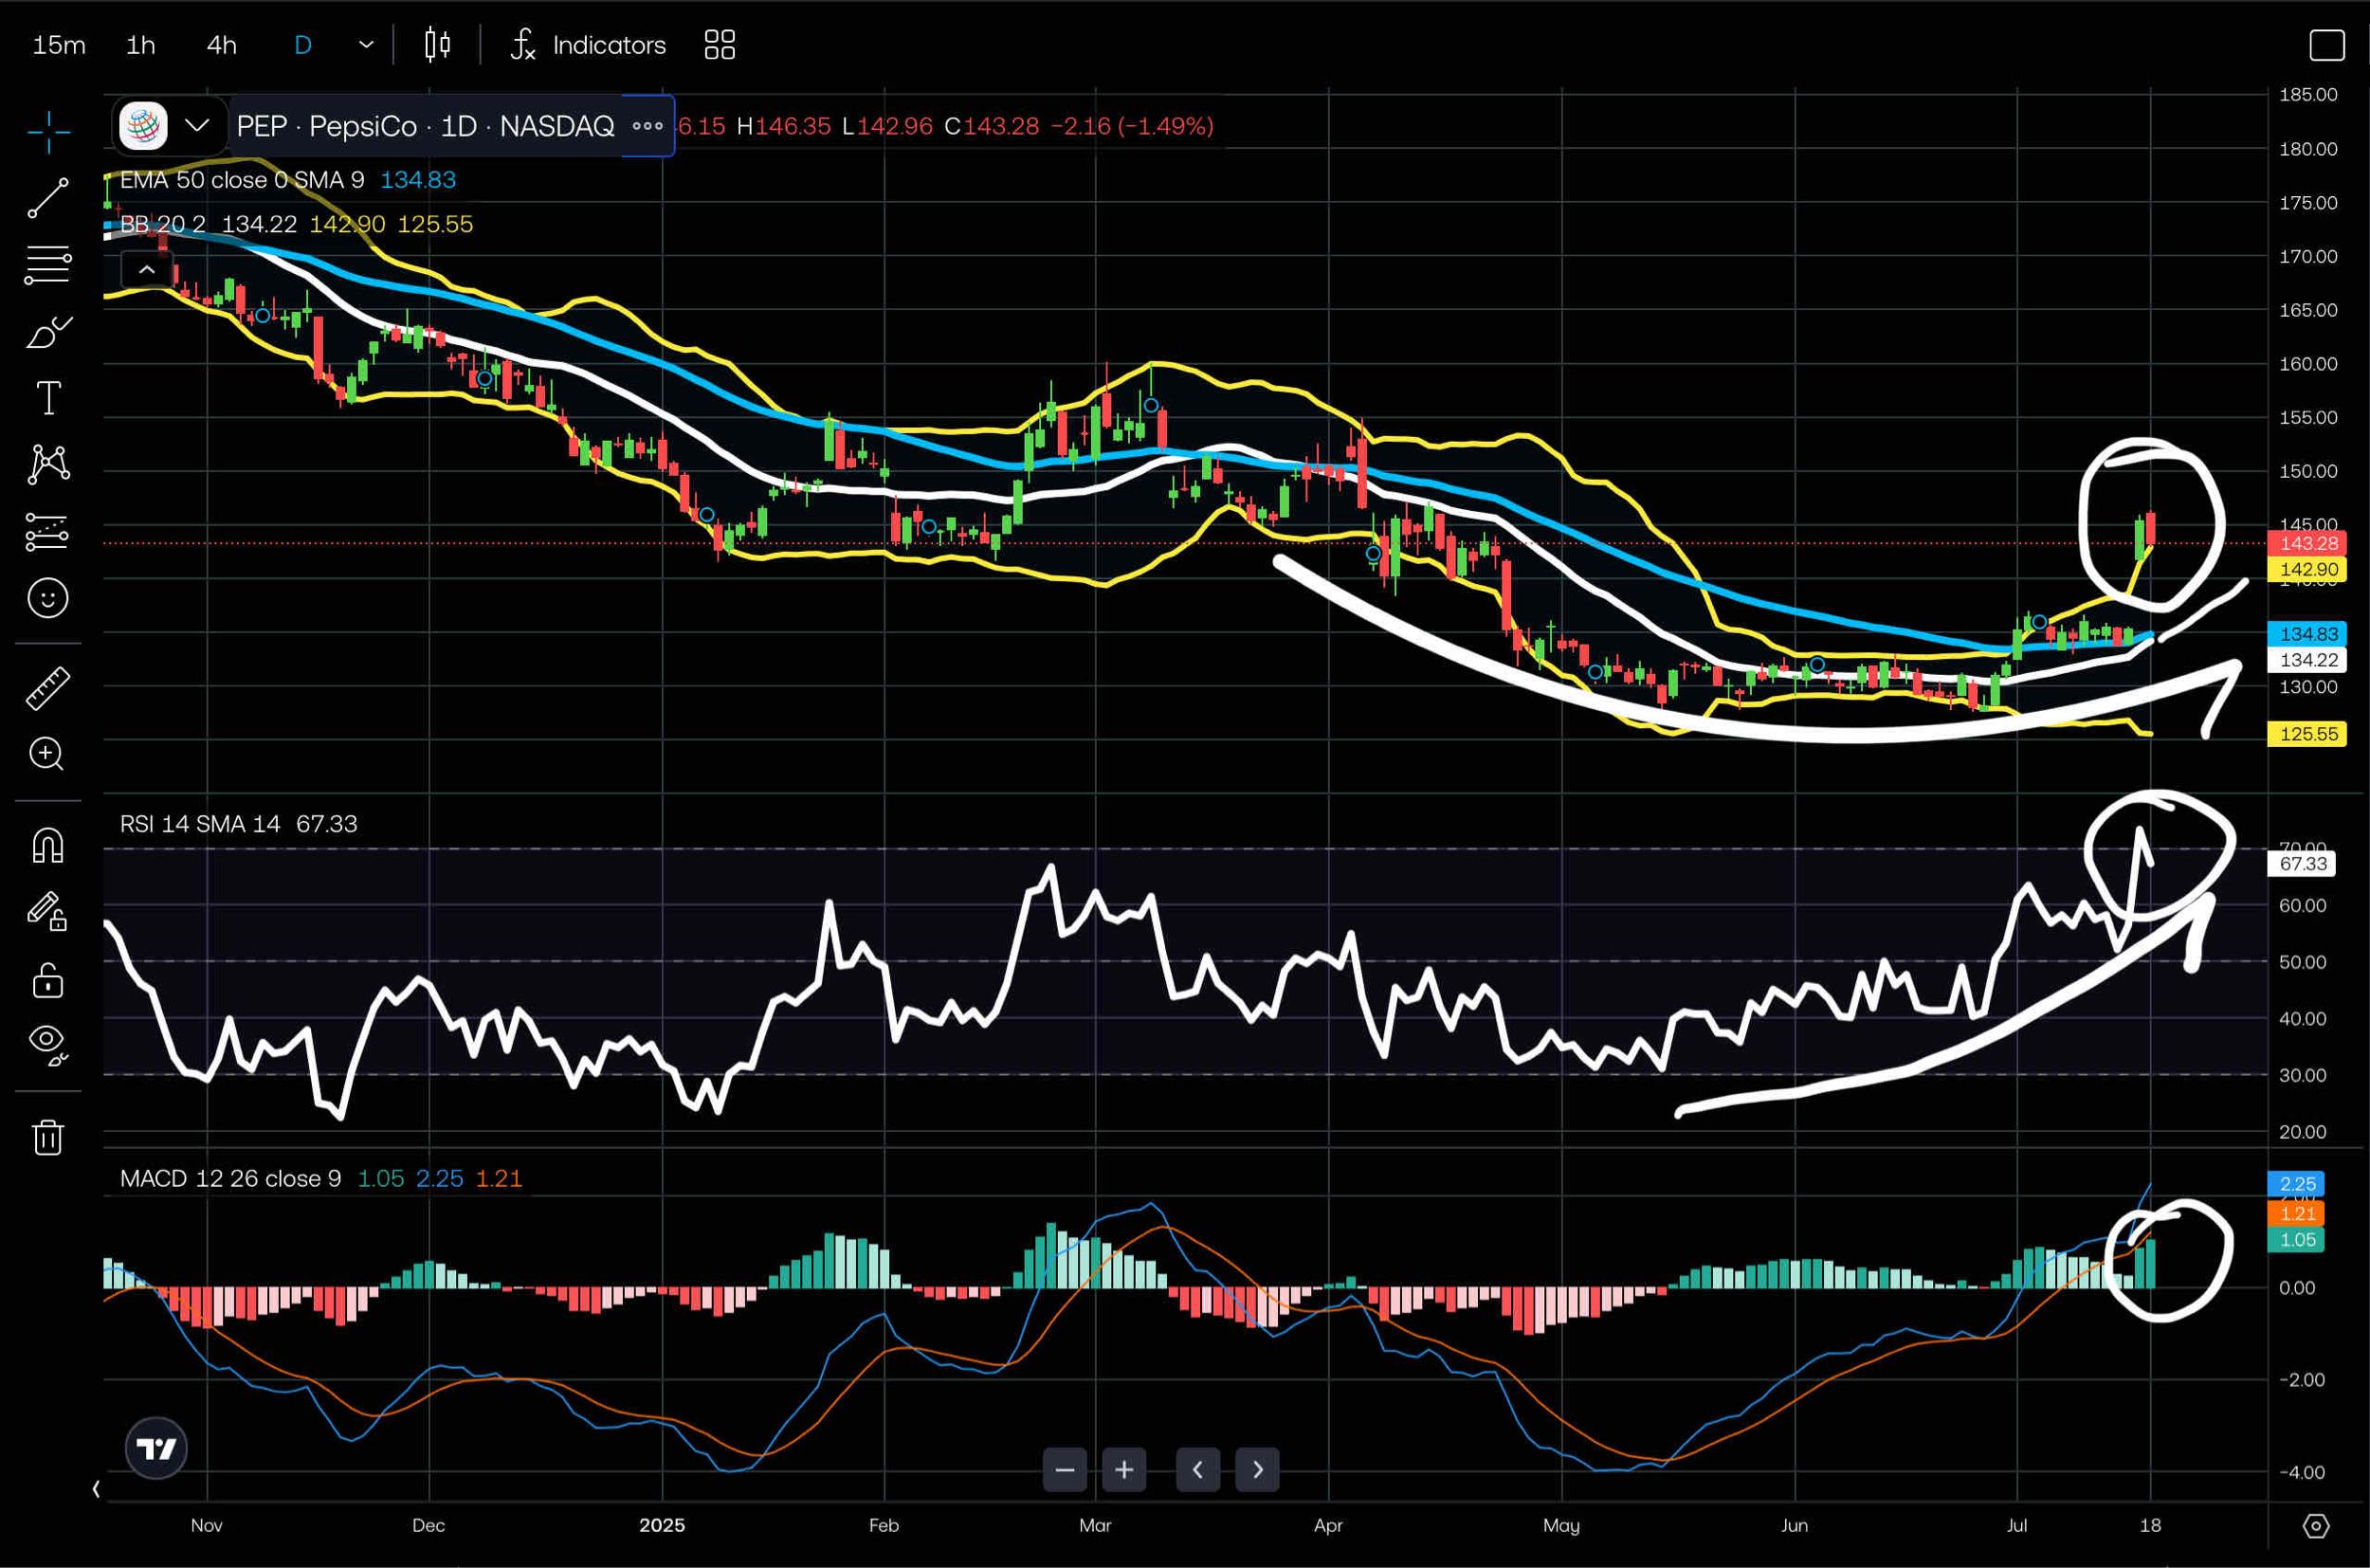Collapse the indicator legend with the caret
Screen dimensions: 2370x1568
(147, 270)
